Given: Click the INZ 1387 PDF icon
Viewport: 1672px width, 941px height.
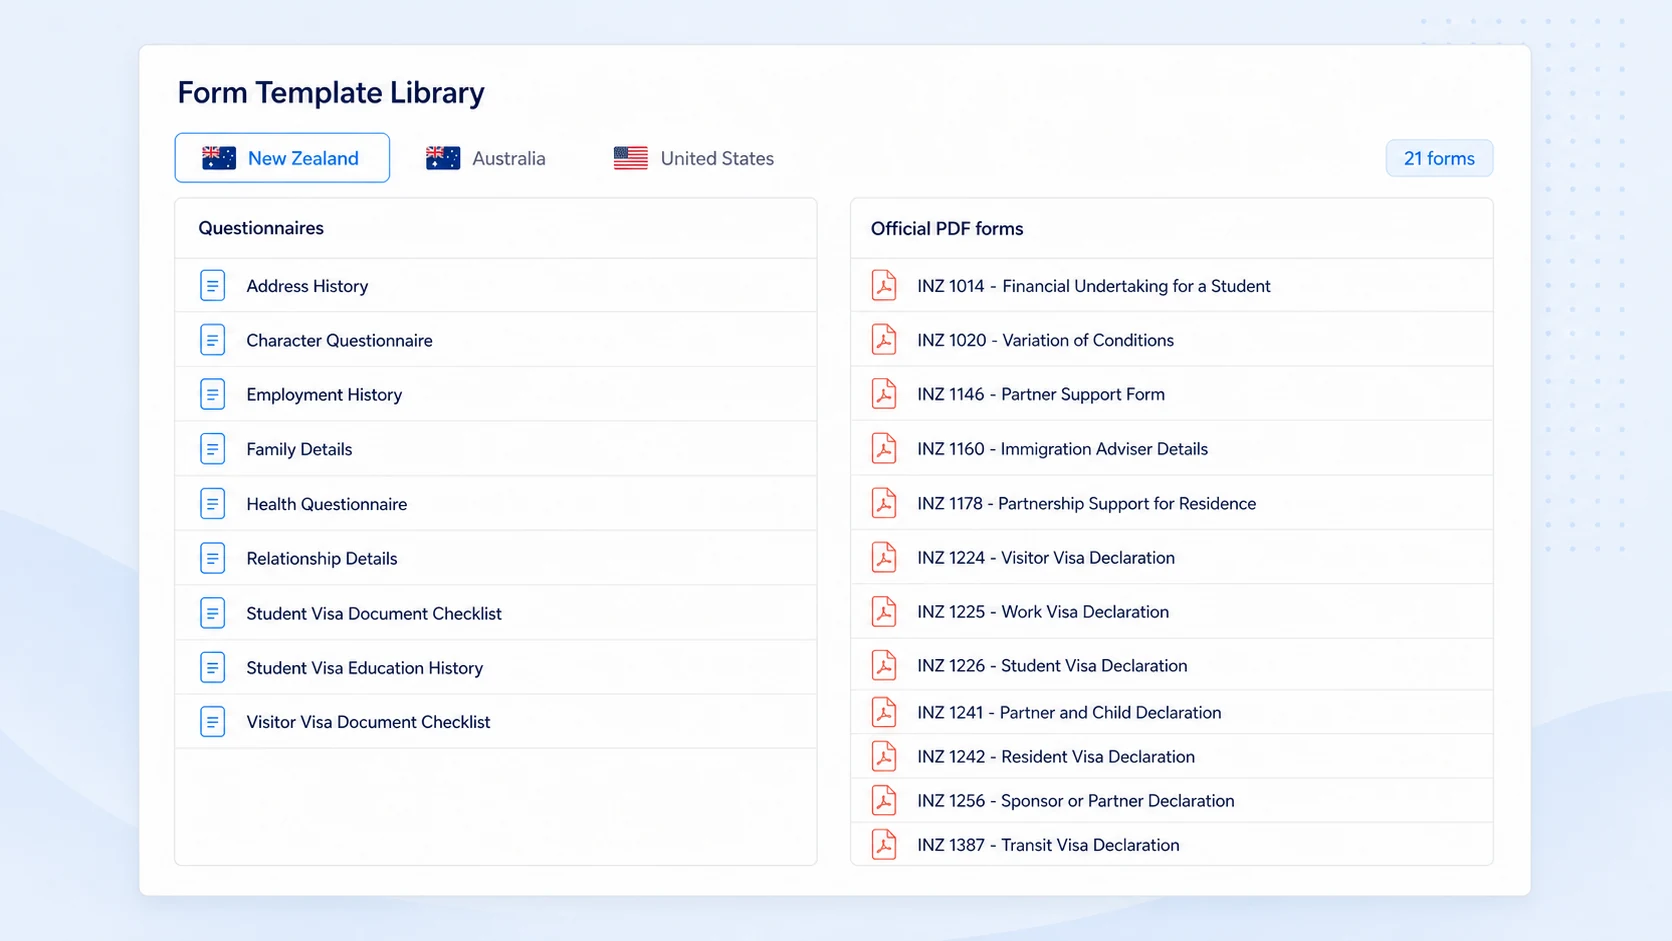Looking at the screenshot, I should [x=884, y=845].
